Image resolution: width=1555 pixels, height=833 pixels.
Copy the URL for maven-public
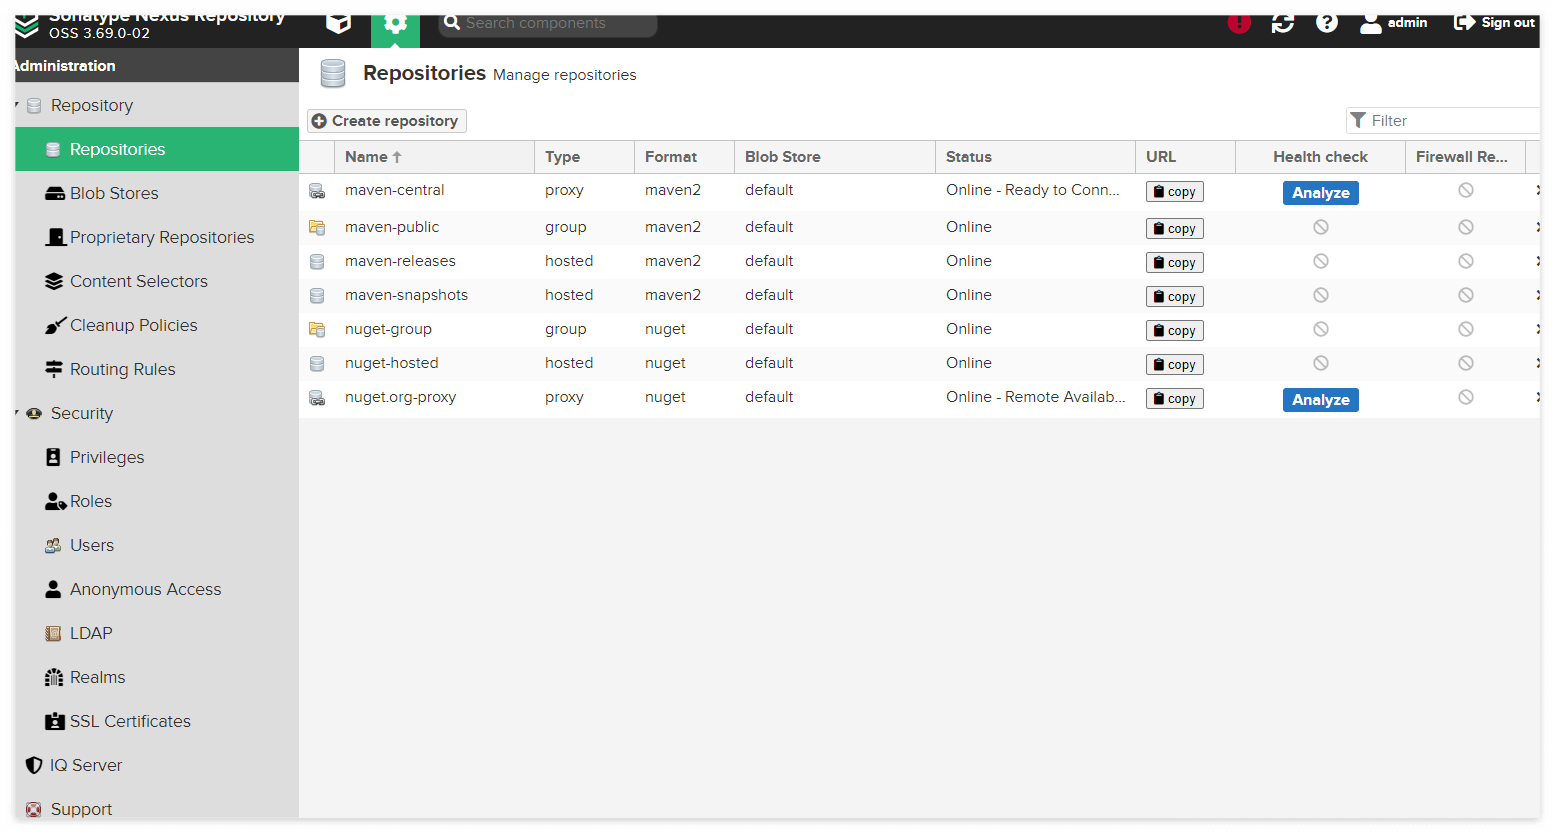tap(1174, 229)
